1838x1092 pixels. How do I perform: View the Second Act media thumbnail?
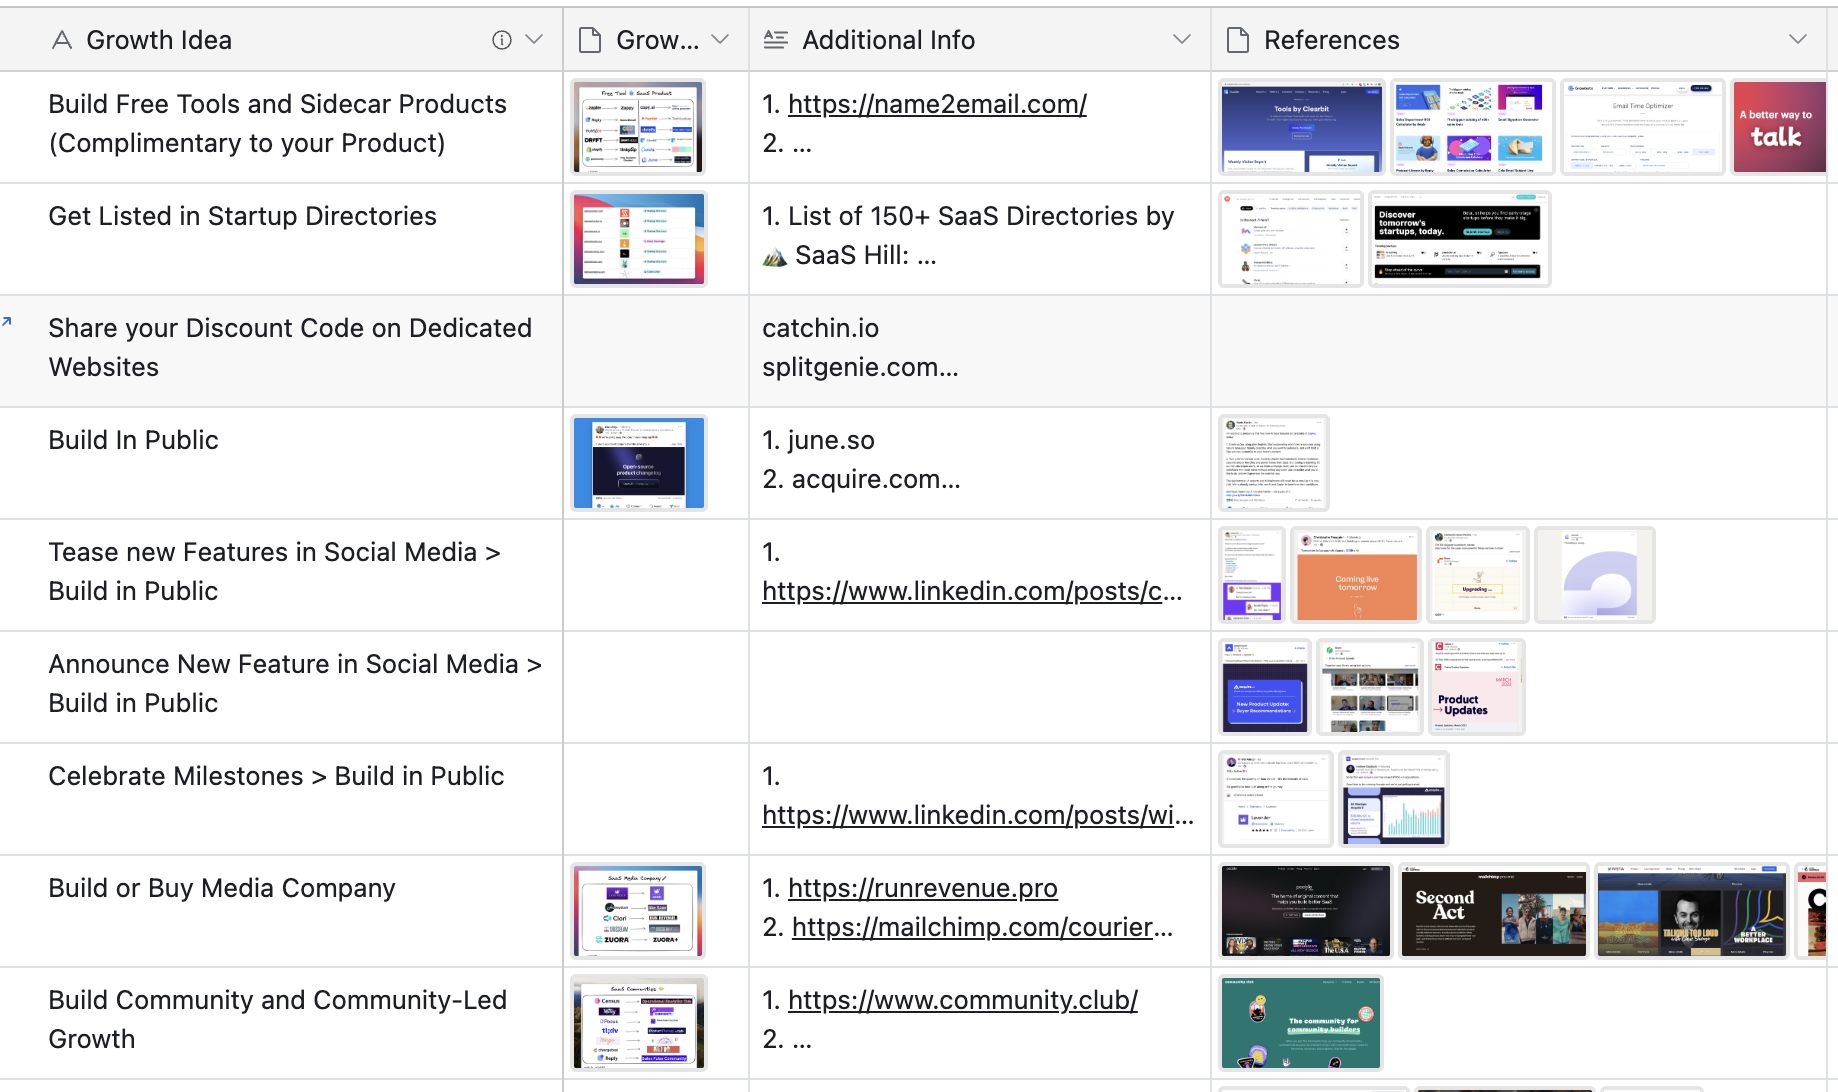click(1493, 911)
